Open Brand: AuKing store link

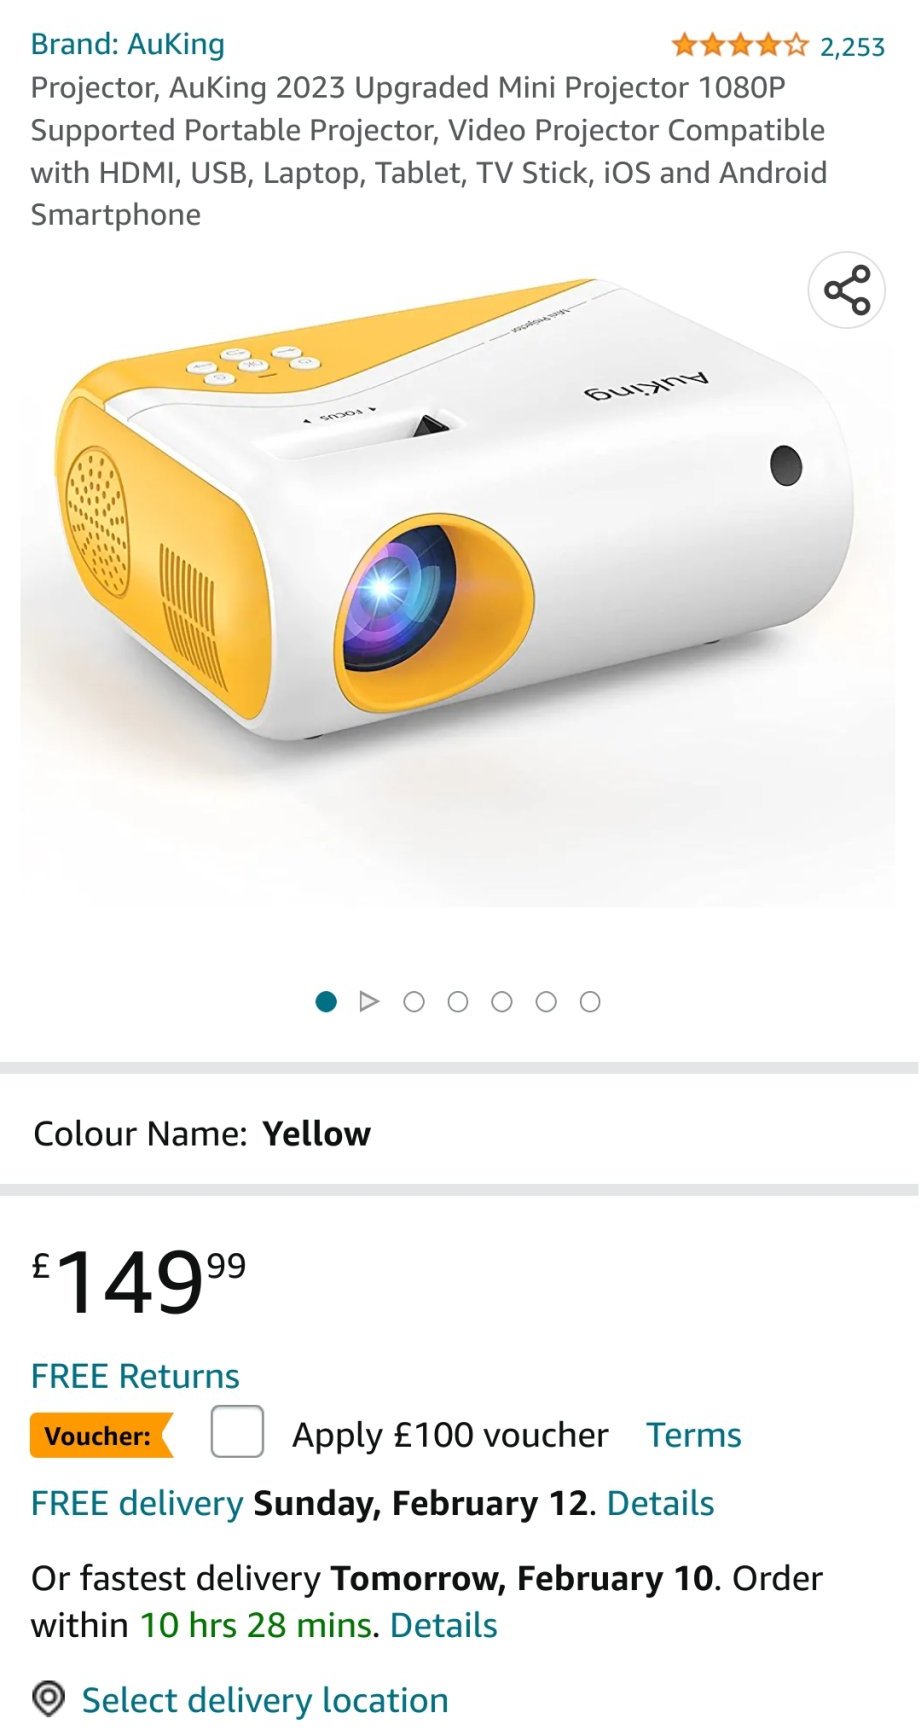128,44
